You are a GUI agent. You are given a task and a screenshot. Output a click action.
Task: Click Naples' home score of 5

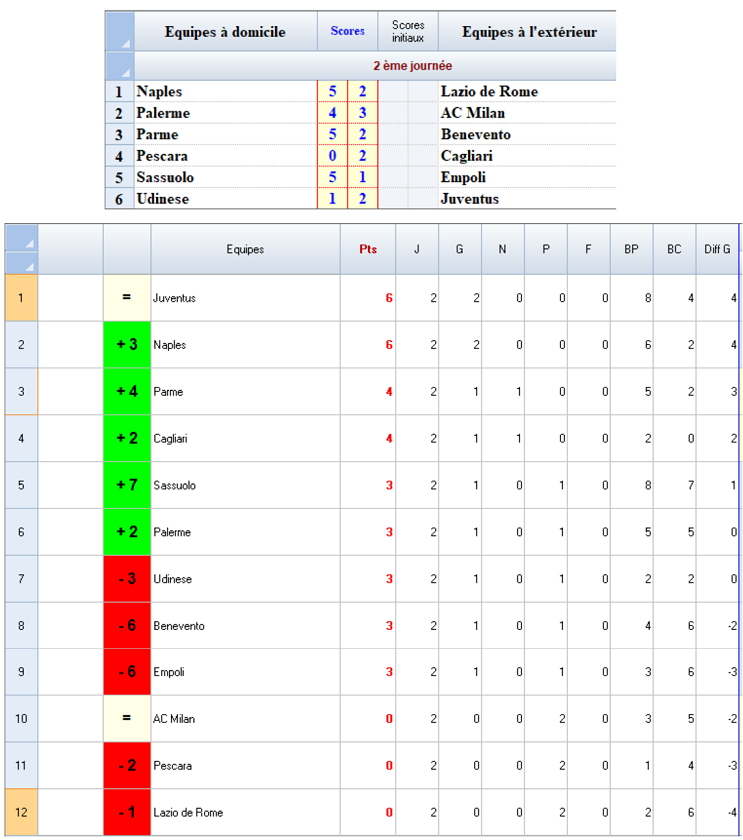point(332,92)
